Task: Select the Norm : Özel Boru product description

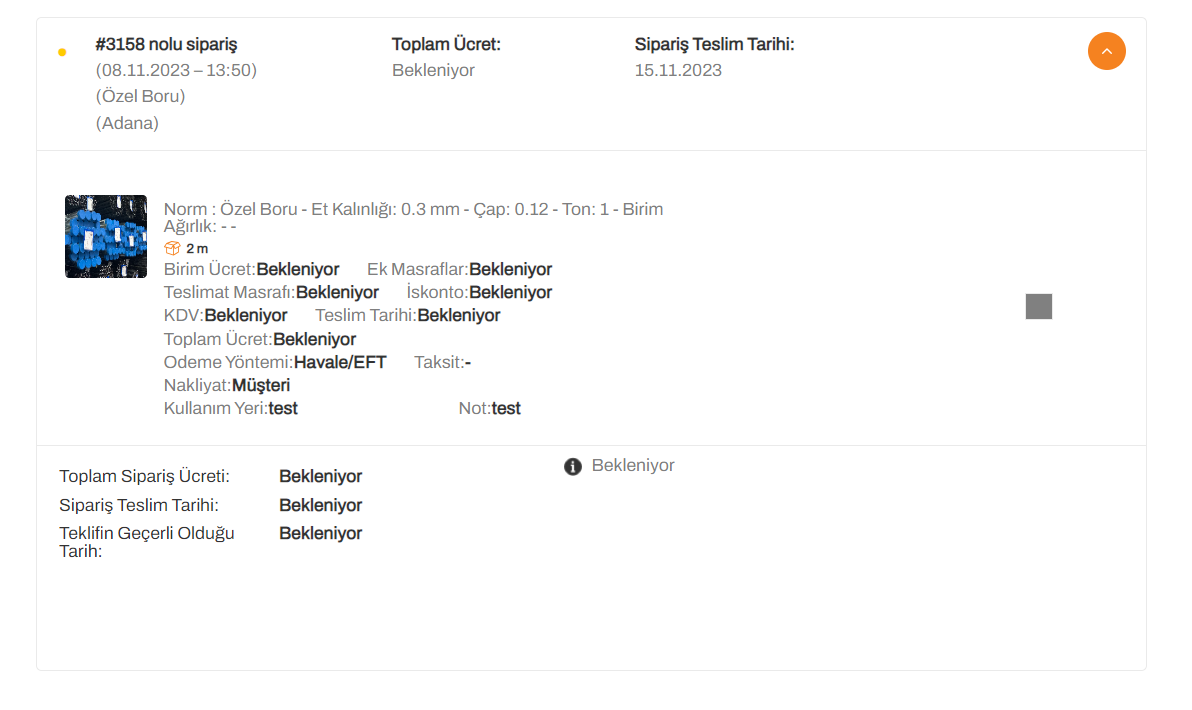Action: pyautogui.click(x=414, y=217)
